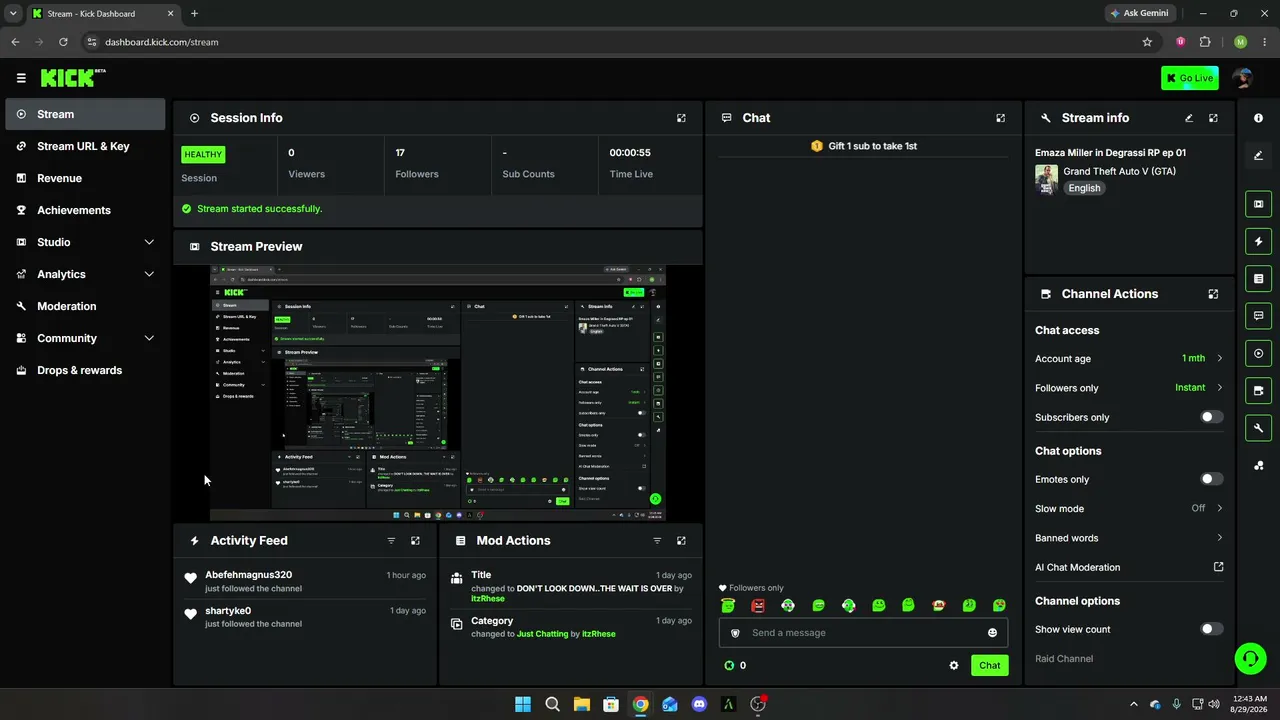Expand the Mod Actions panel
This screenshot has width=1280, height=720.
pos(681,541)
